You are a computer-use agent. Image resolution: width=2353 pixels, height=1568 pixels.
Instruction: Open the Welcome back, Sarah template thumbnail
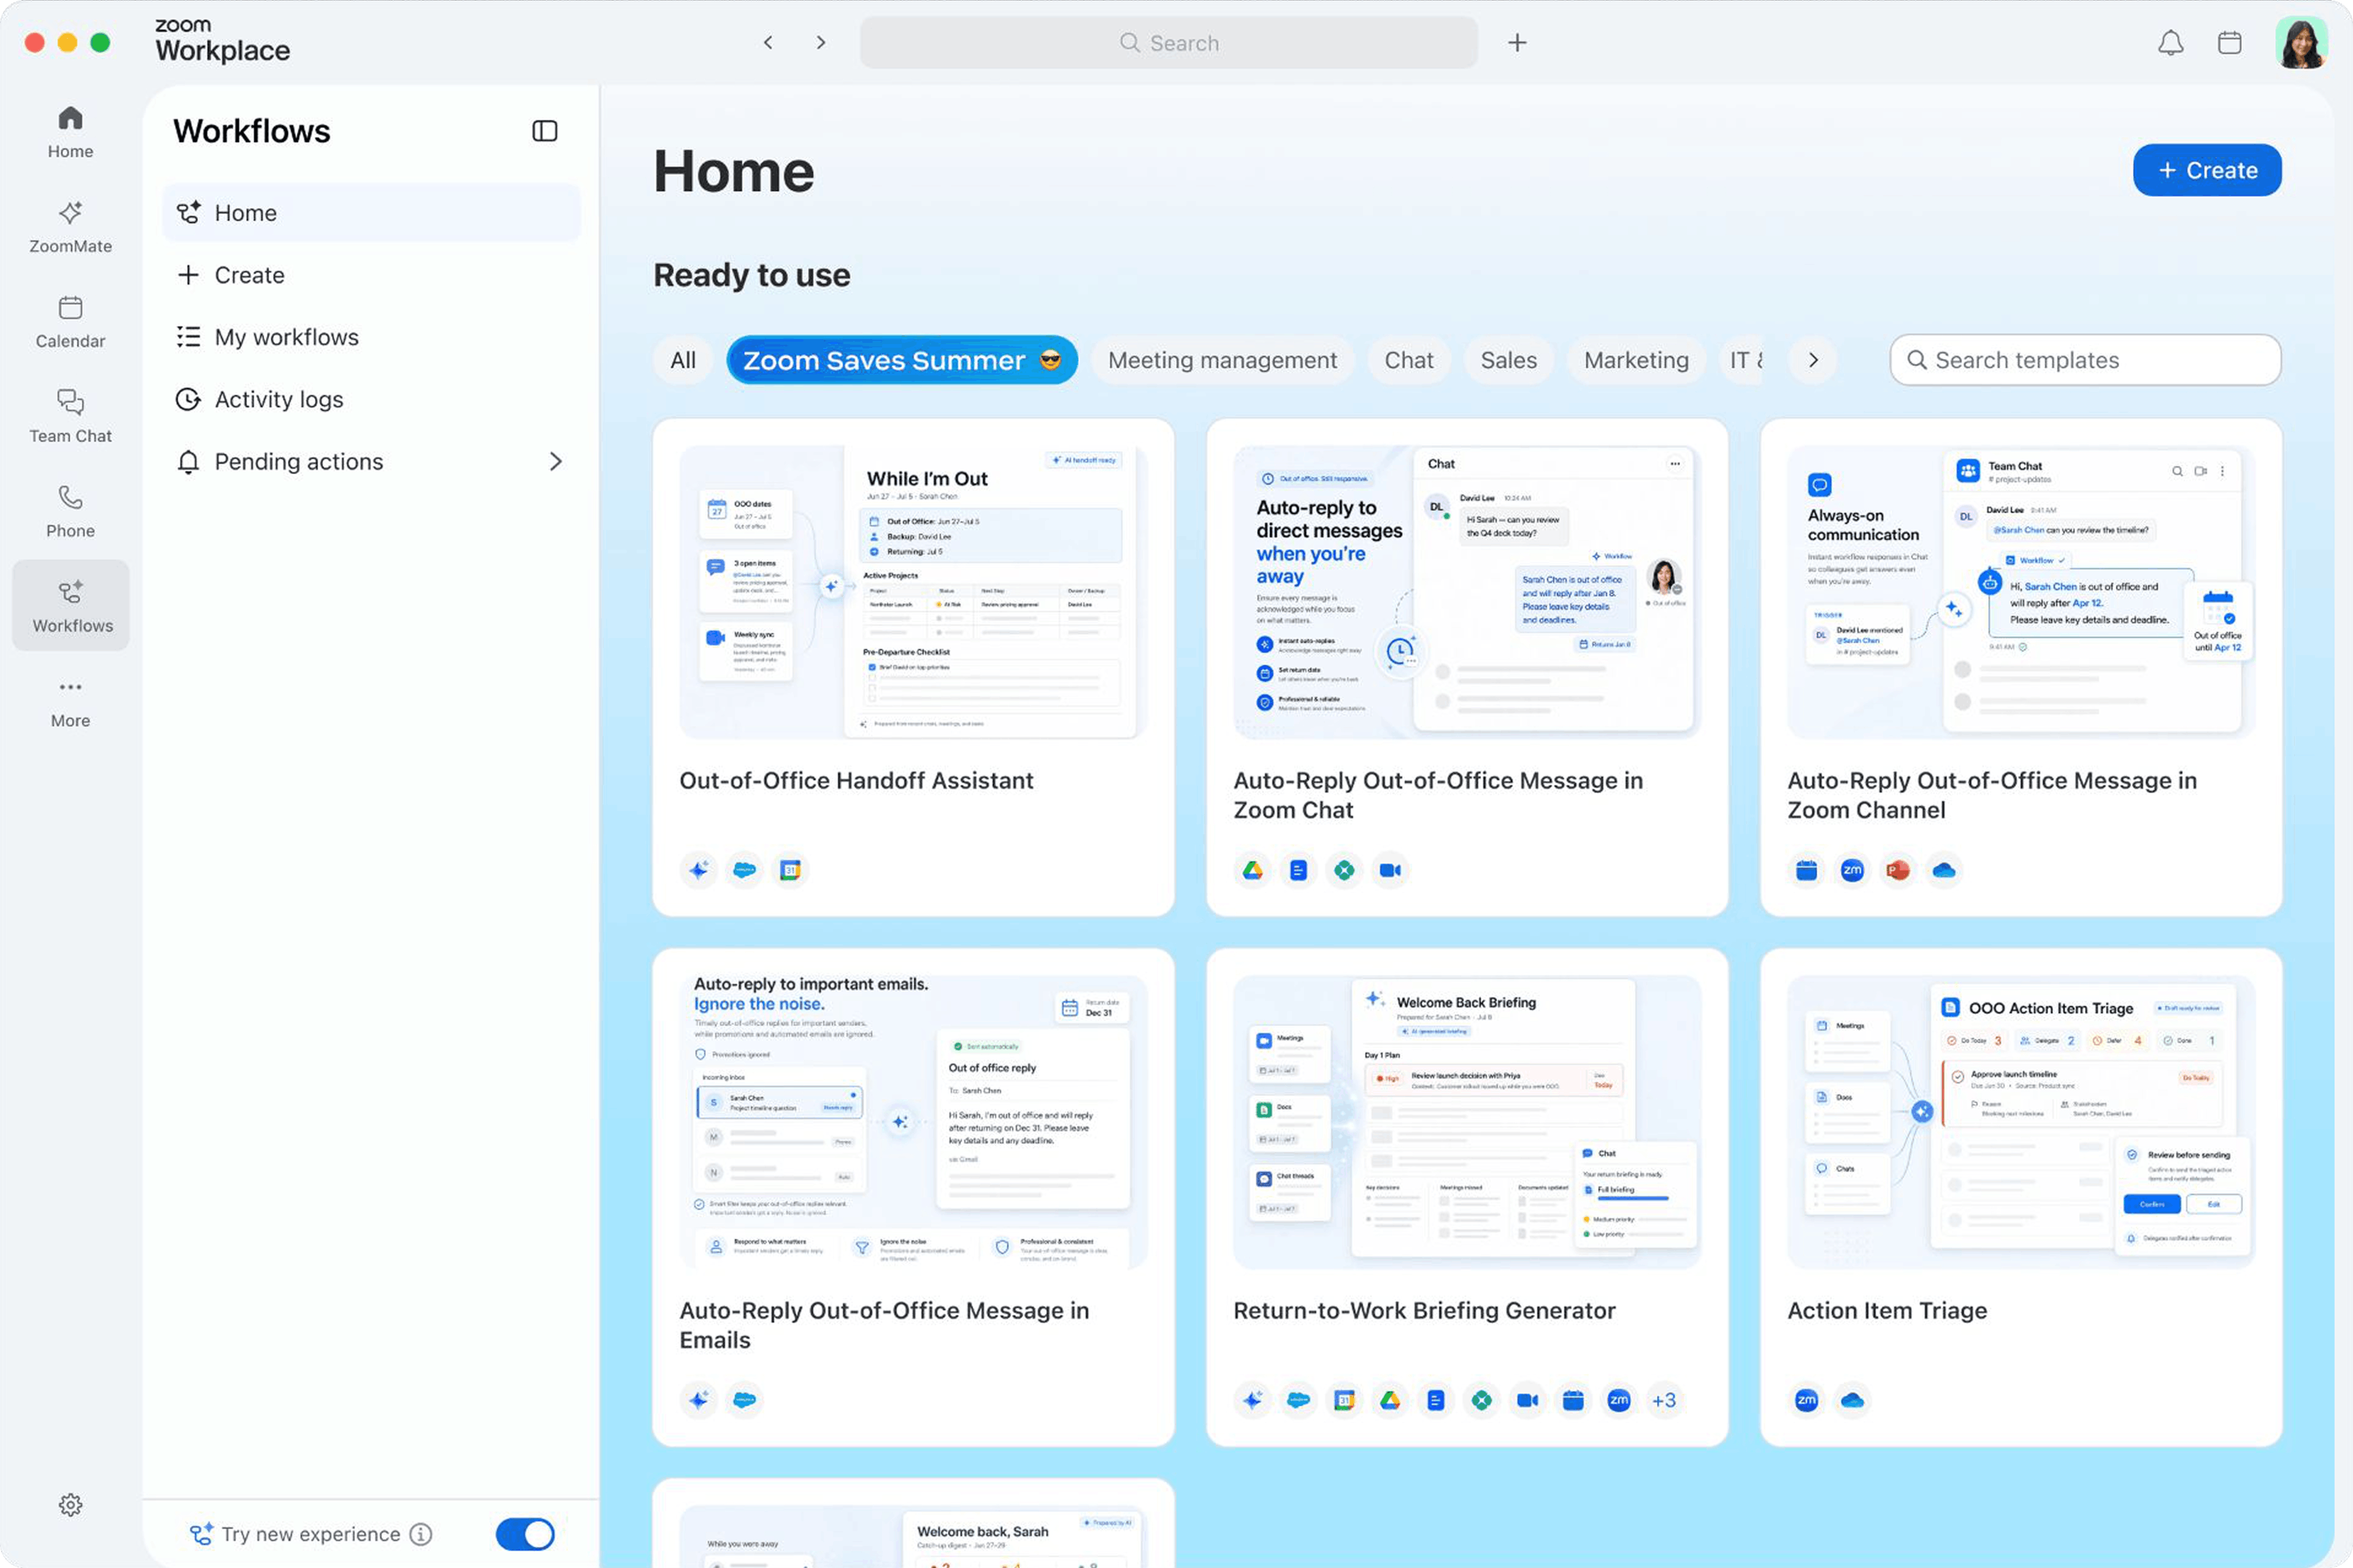pos(913,1536)
